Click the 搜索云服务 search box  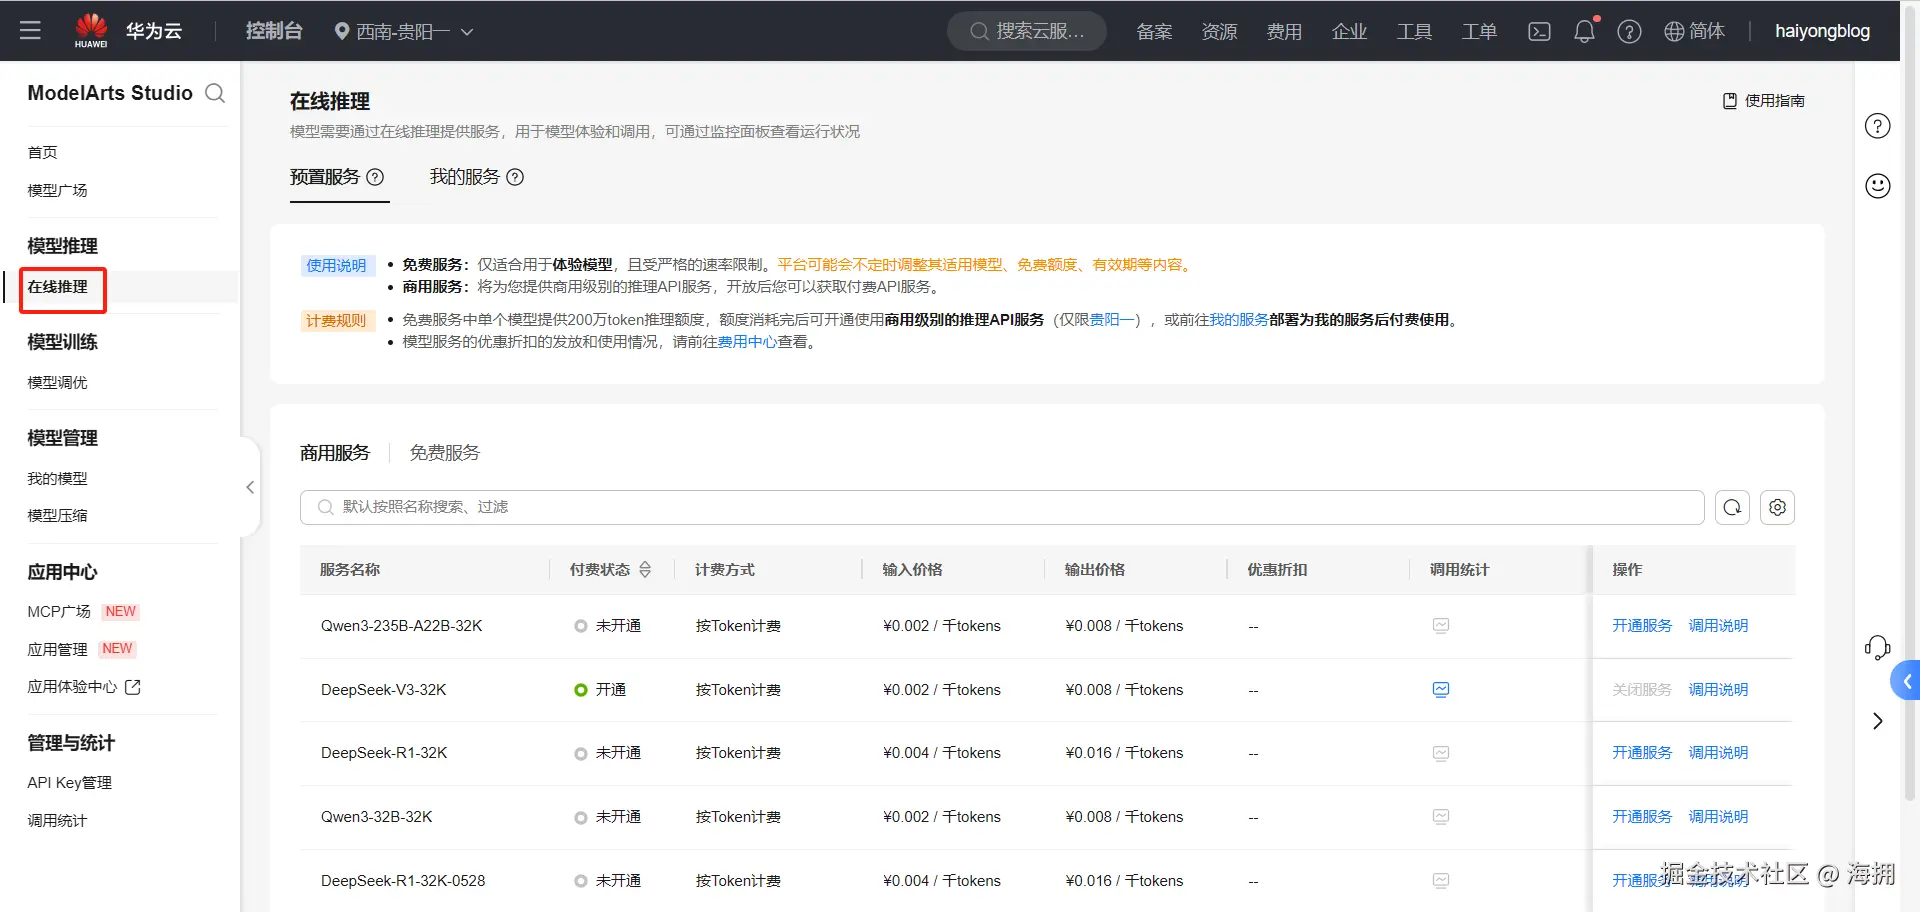click(1027, 31)
